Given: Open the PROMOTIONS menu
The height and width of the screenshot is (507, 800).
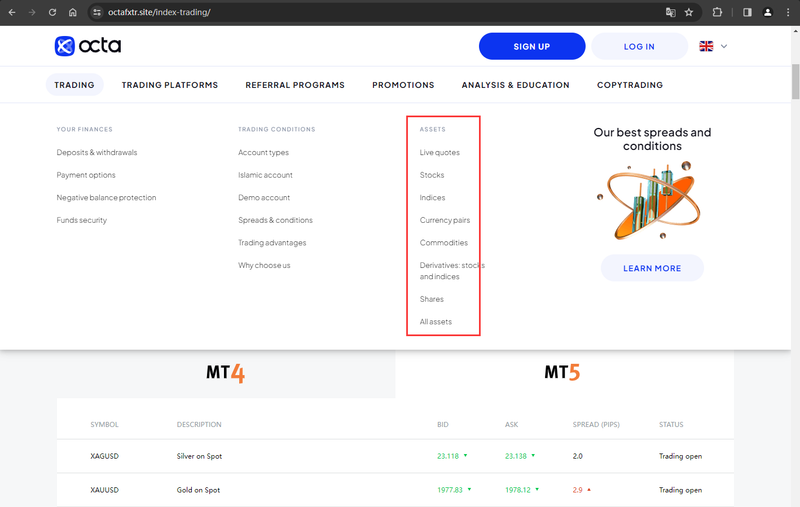Looking at the screenshot, I should click(403, 85).
